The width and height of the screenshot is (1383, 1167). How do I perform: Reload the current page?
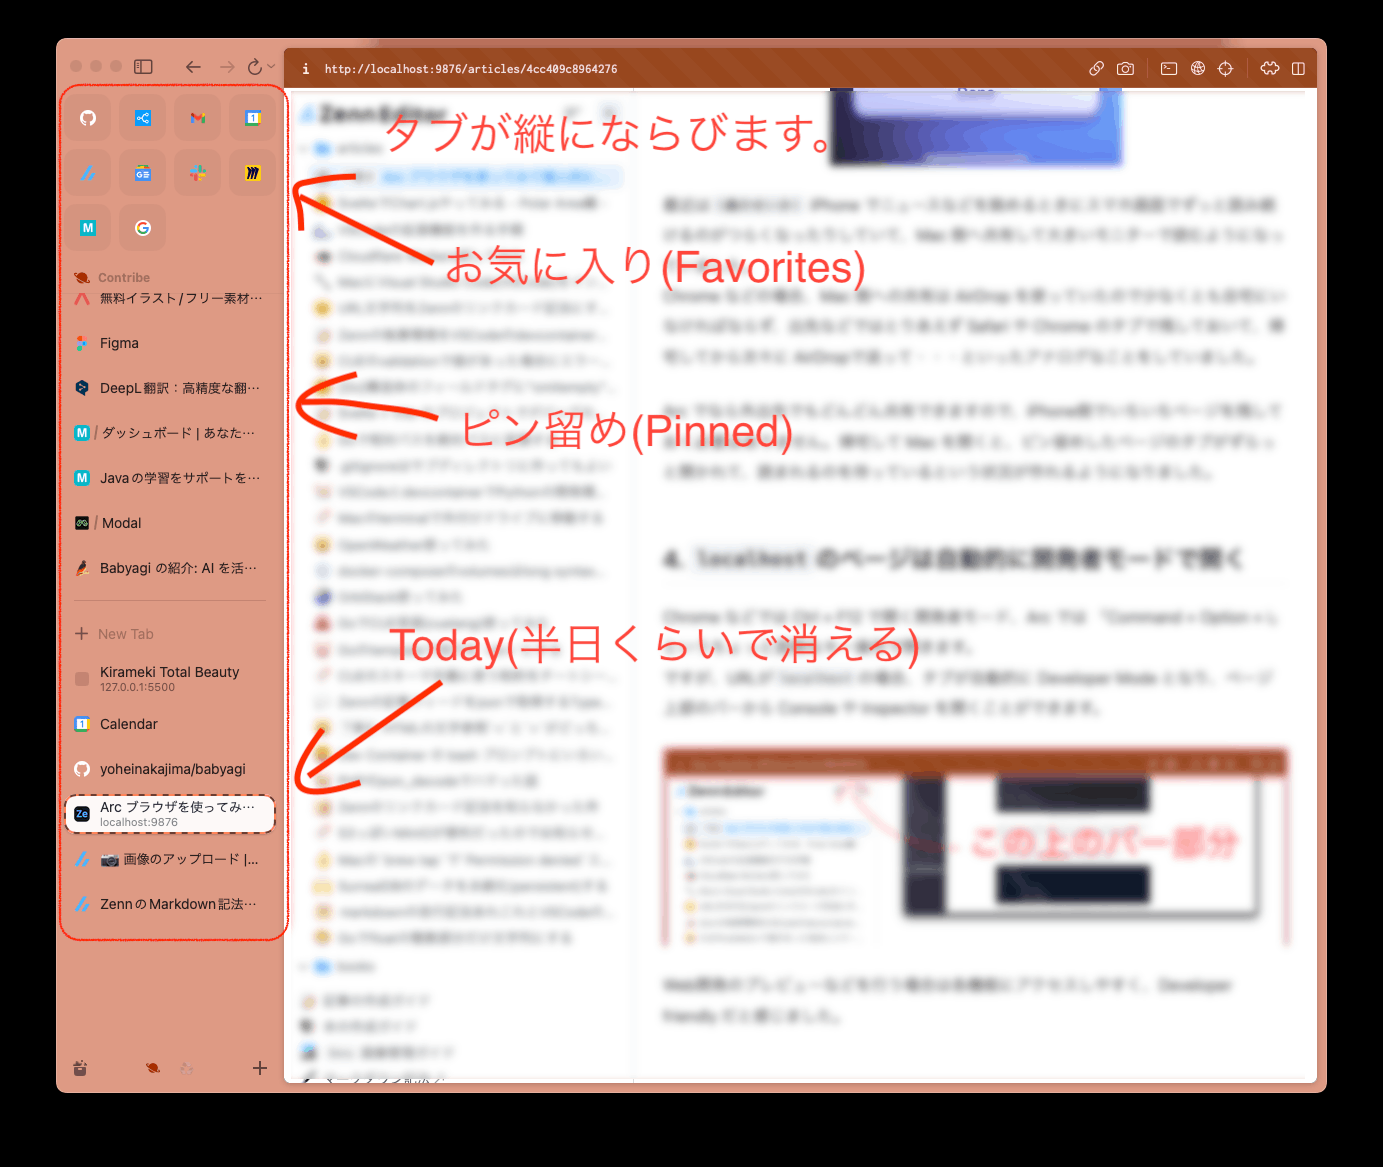point(255,67)
